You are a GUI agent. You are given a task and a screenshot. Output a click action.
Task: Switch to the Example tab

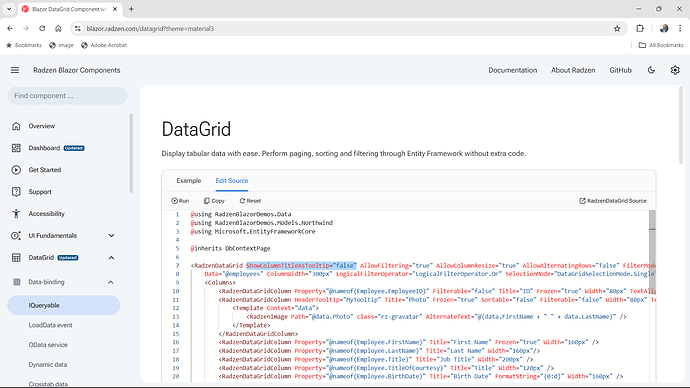(x=189, y=181)
